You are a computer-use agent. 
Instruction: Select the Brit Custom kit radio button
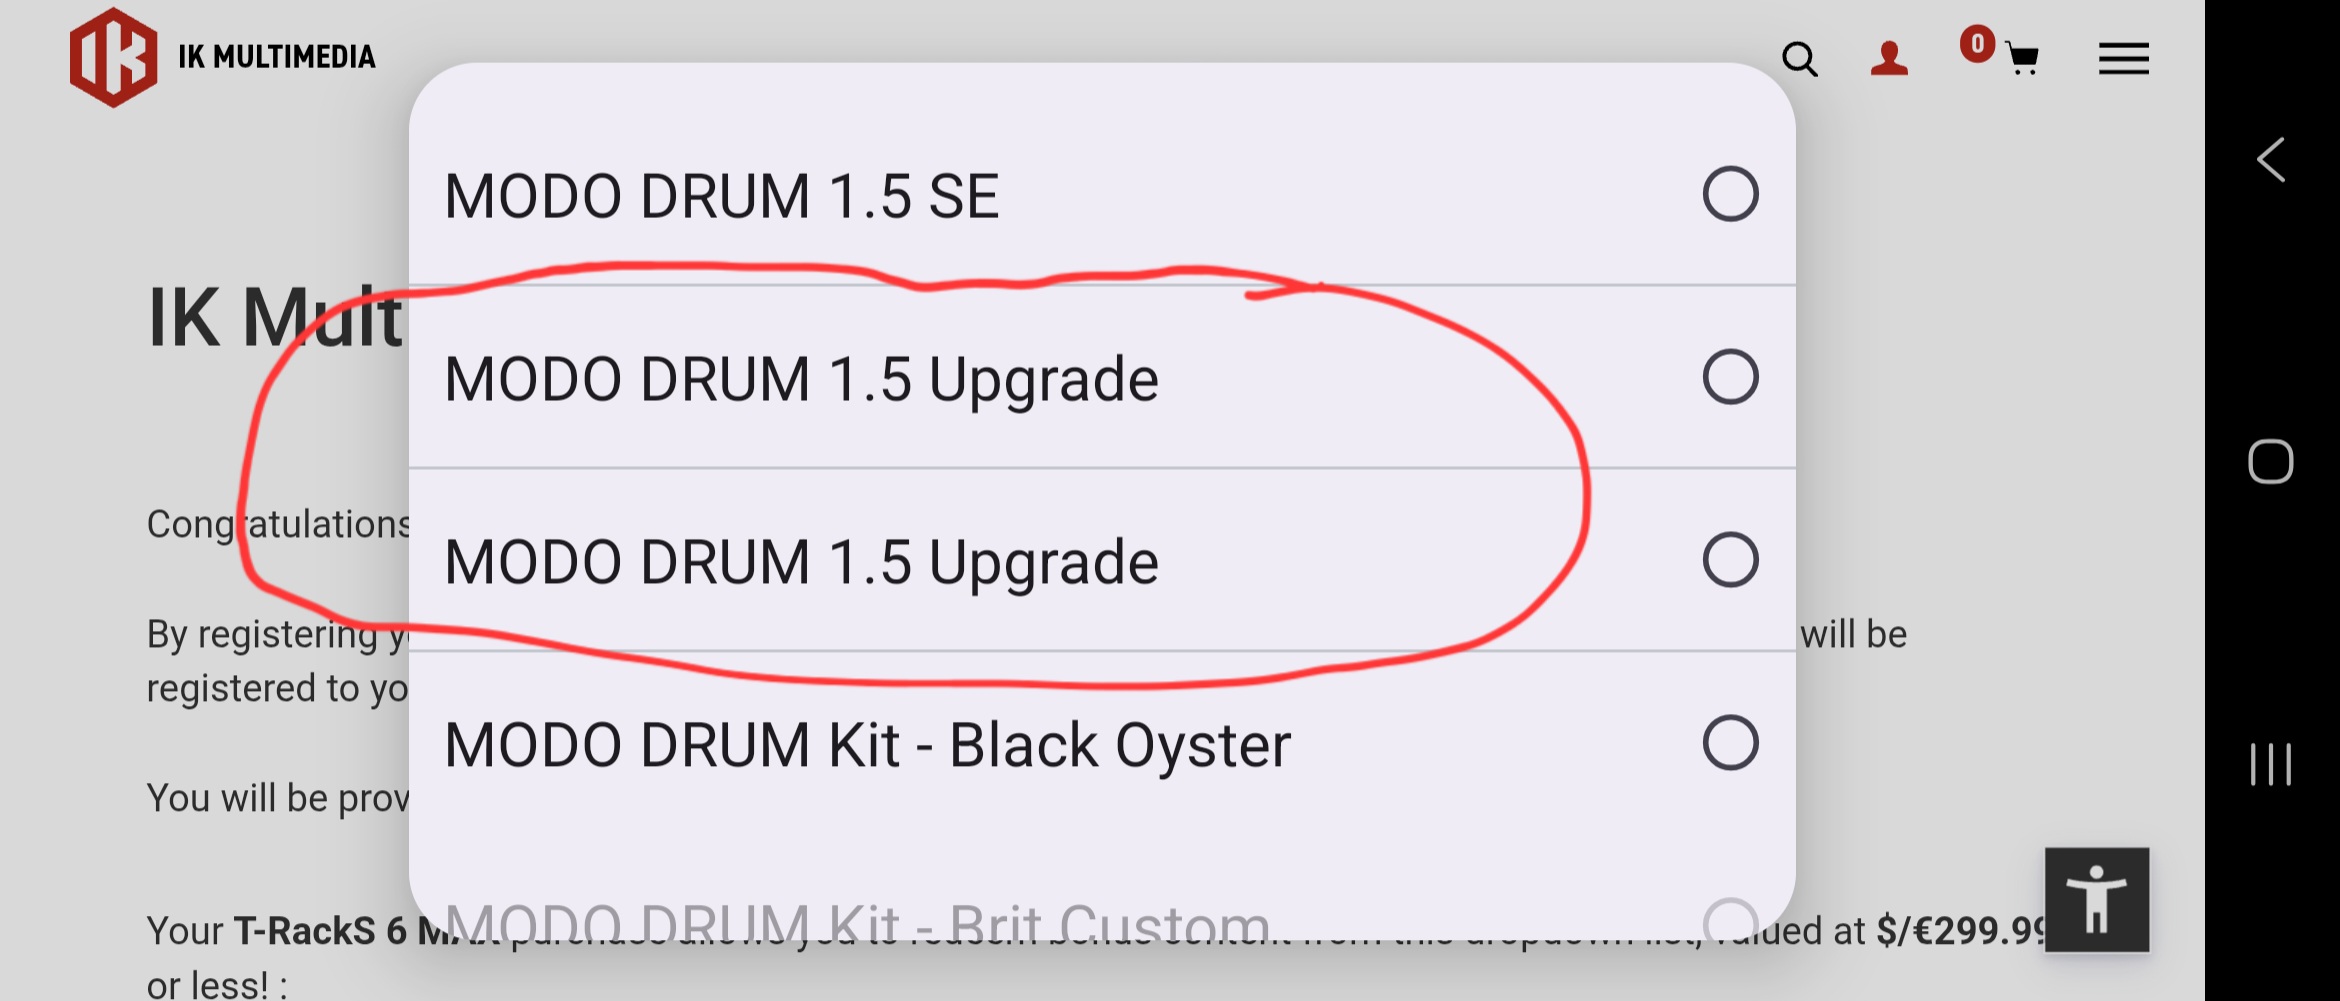[1730, 920]
